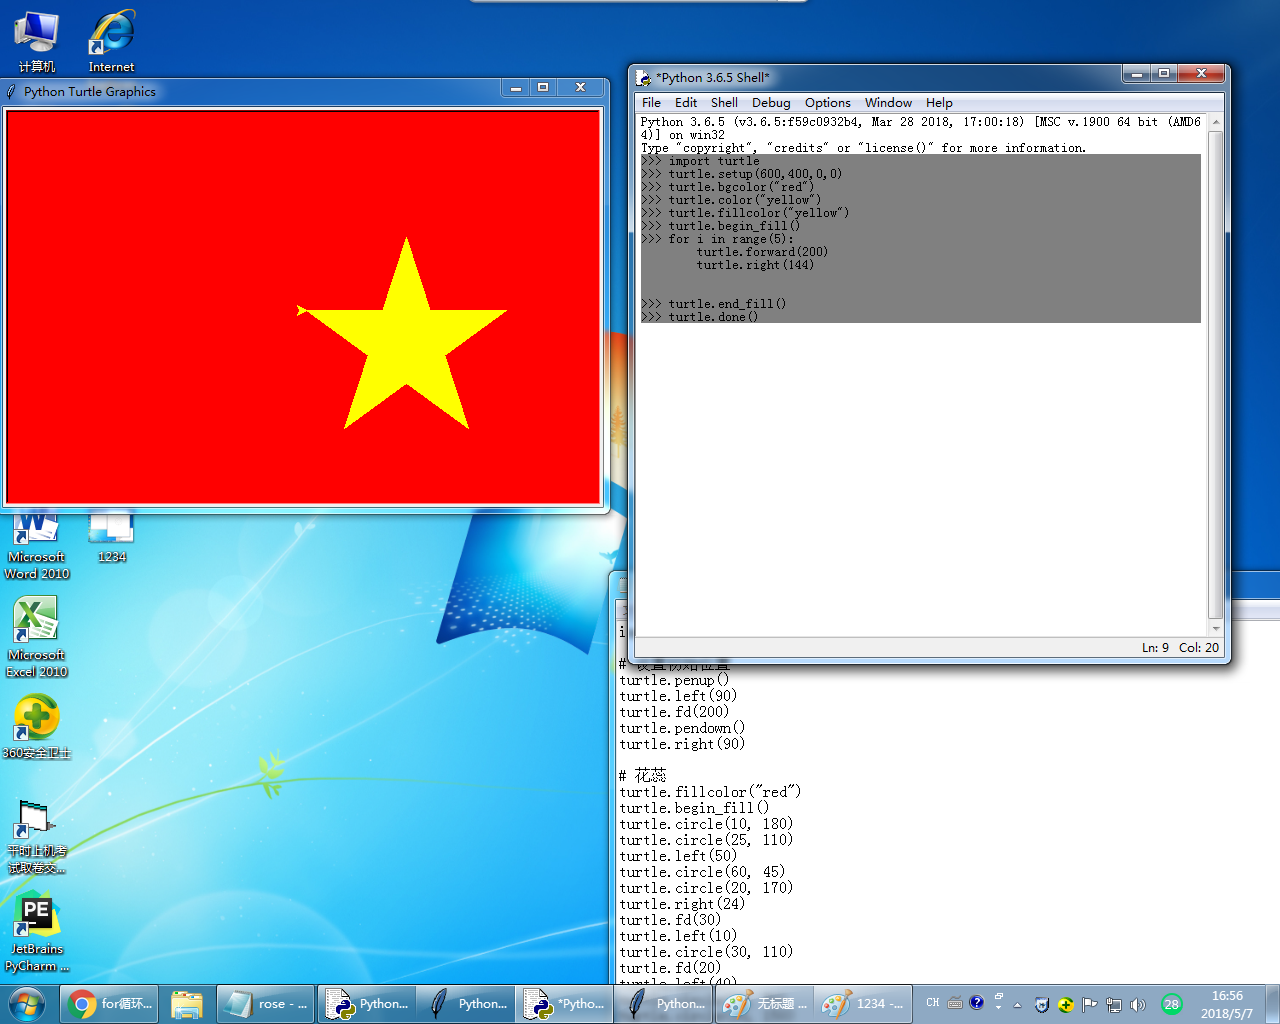1280x1024 pixels.
Task: Switch to the rose Notepad taskbar item
Action: [x=266, y=1004]
